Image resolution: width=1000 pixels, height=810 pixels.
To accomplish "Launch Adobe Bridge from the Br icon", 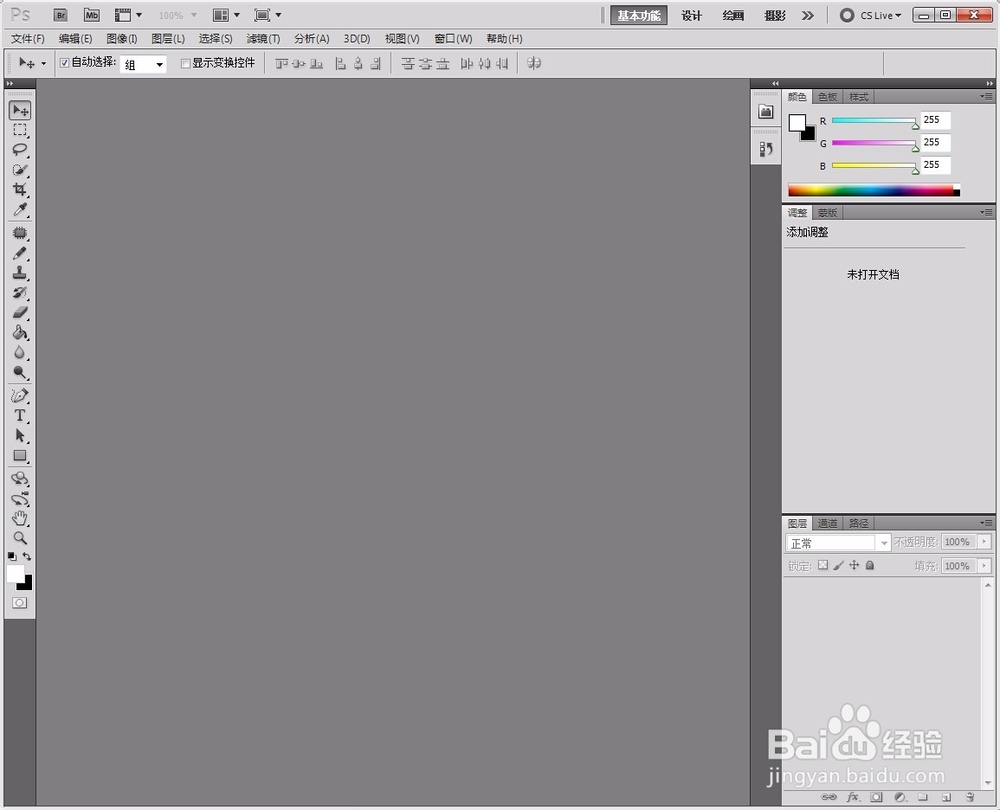I will point(61,15).
